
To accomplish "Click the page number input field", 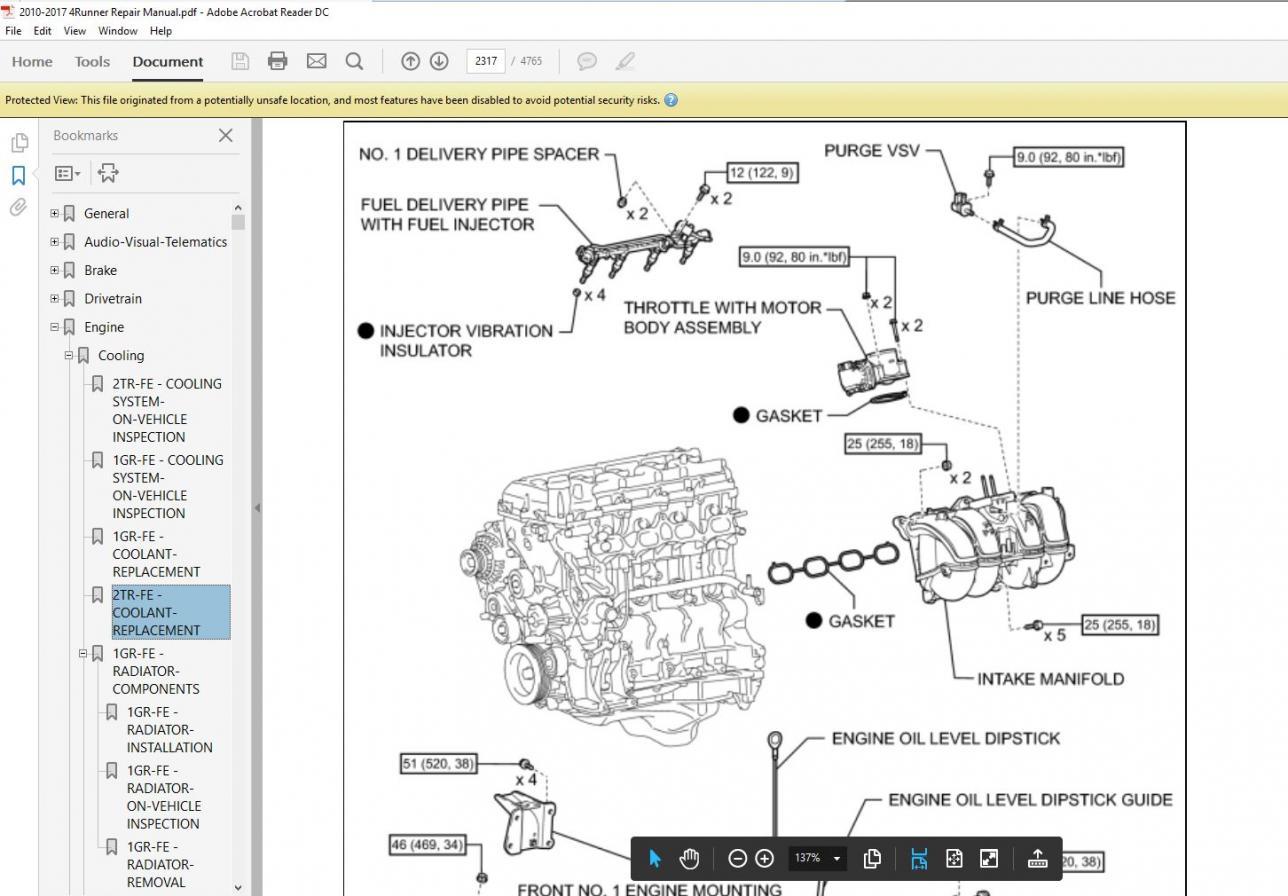I will [485, 61].
